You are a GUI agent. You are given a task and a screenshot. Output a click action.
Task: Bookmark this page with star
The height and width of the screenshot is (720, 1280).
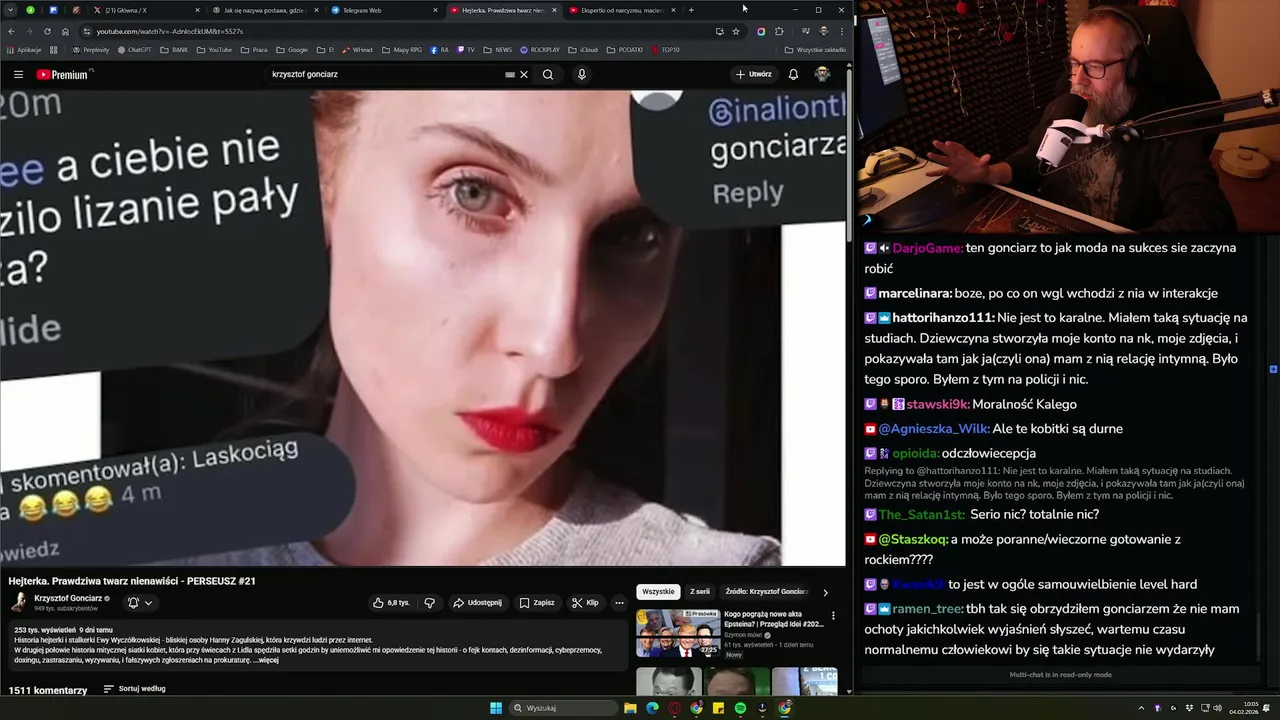point(736,31)
